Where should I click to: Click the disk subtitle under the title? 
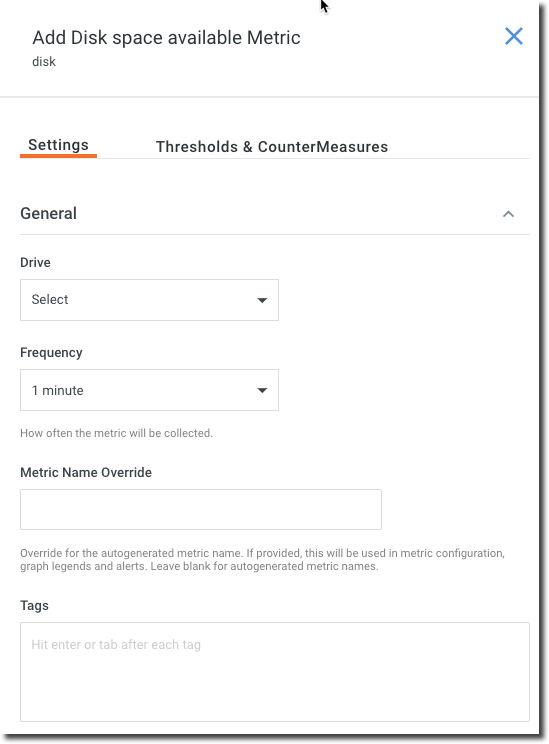click(44, 62)
